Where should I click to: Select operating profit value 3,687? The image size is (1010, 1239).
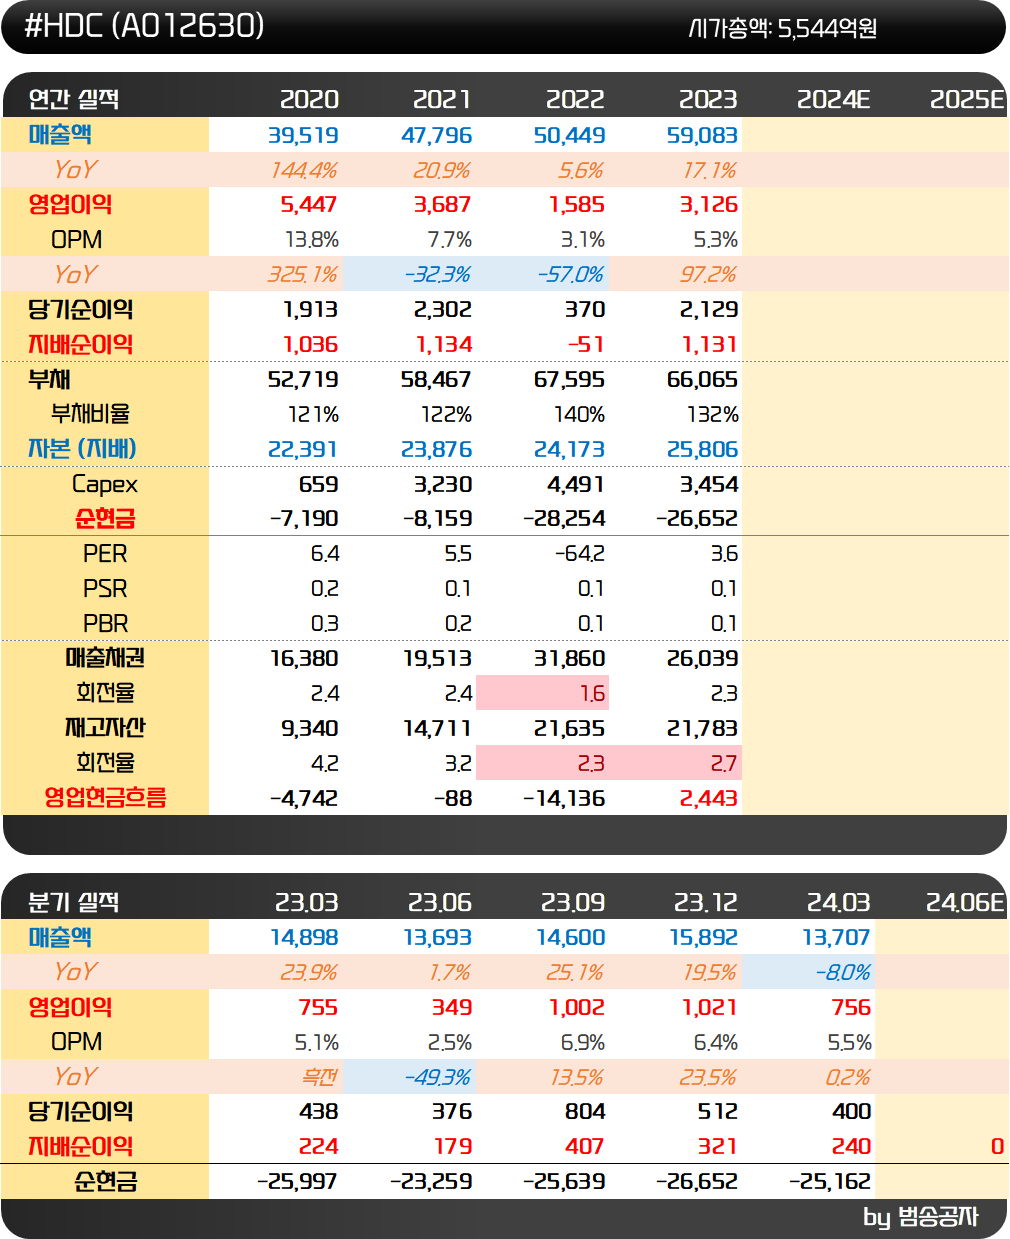(x=443, y=205)
